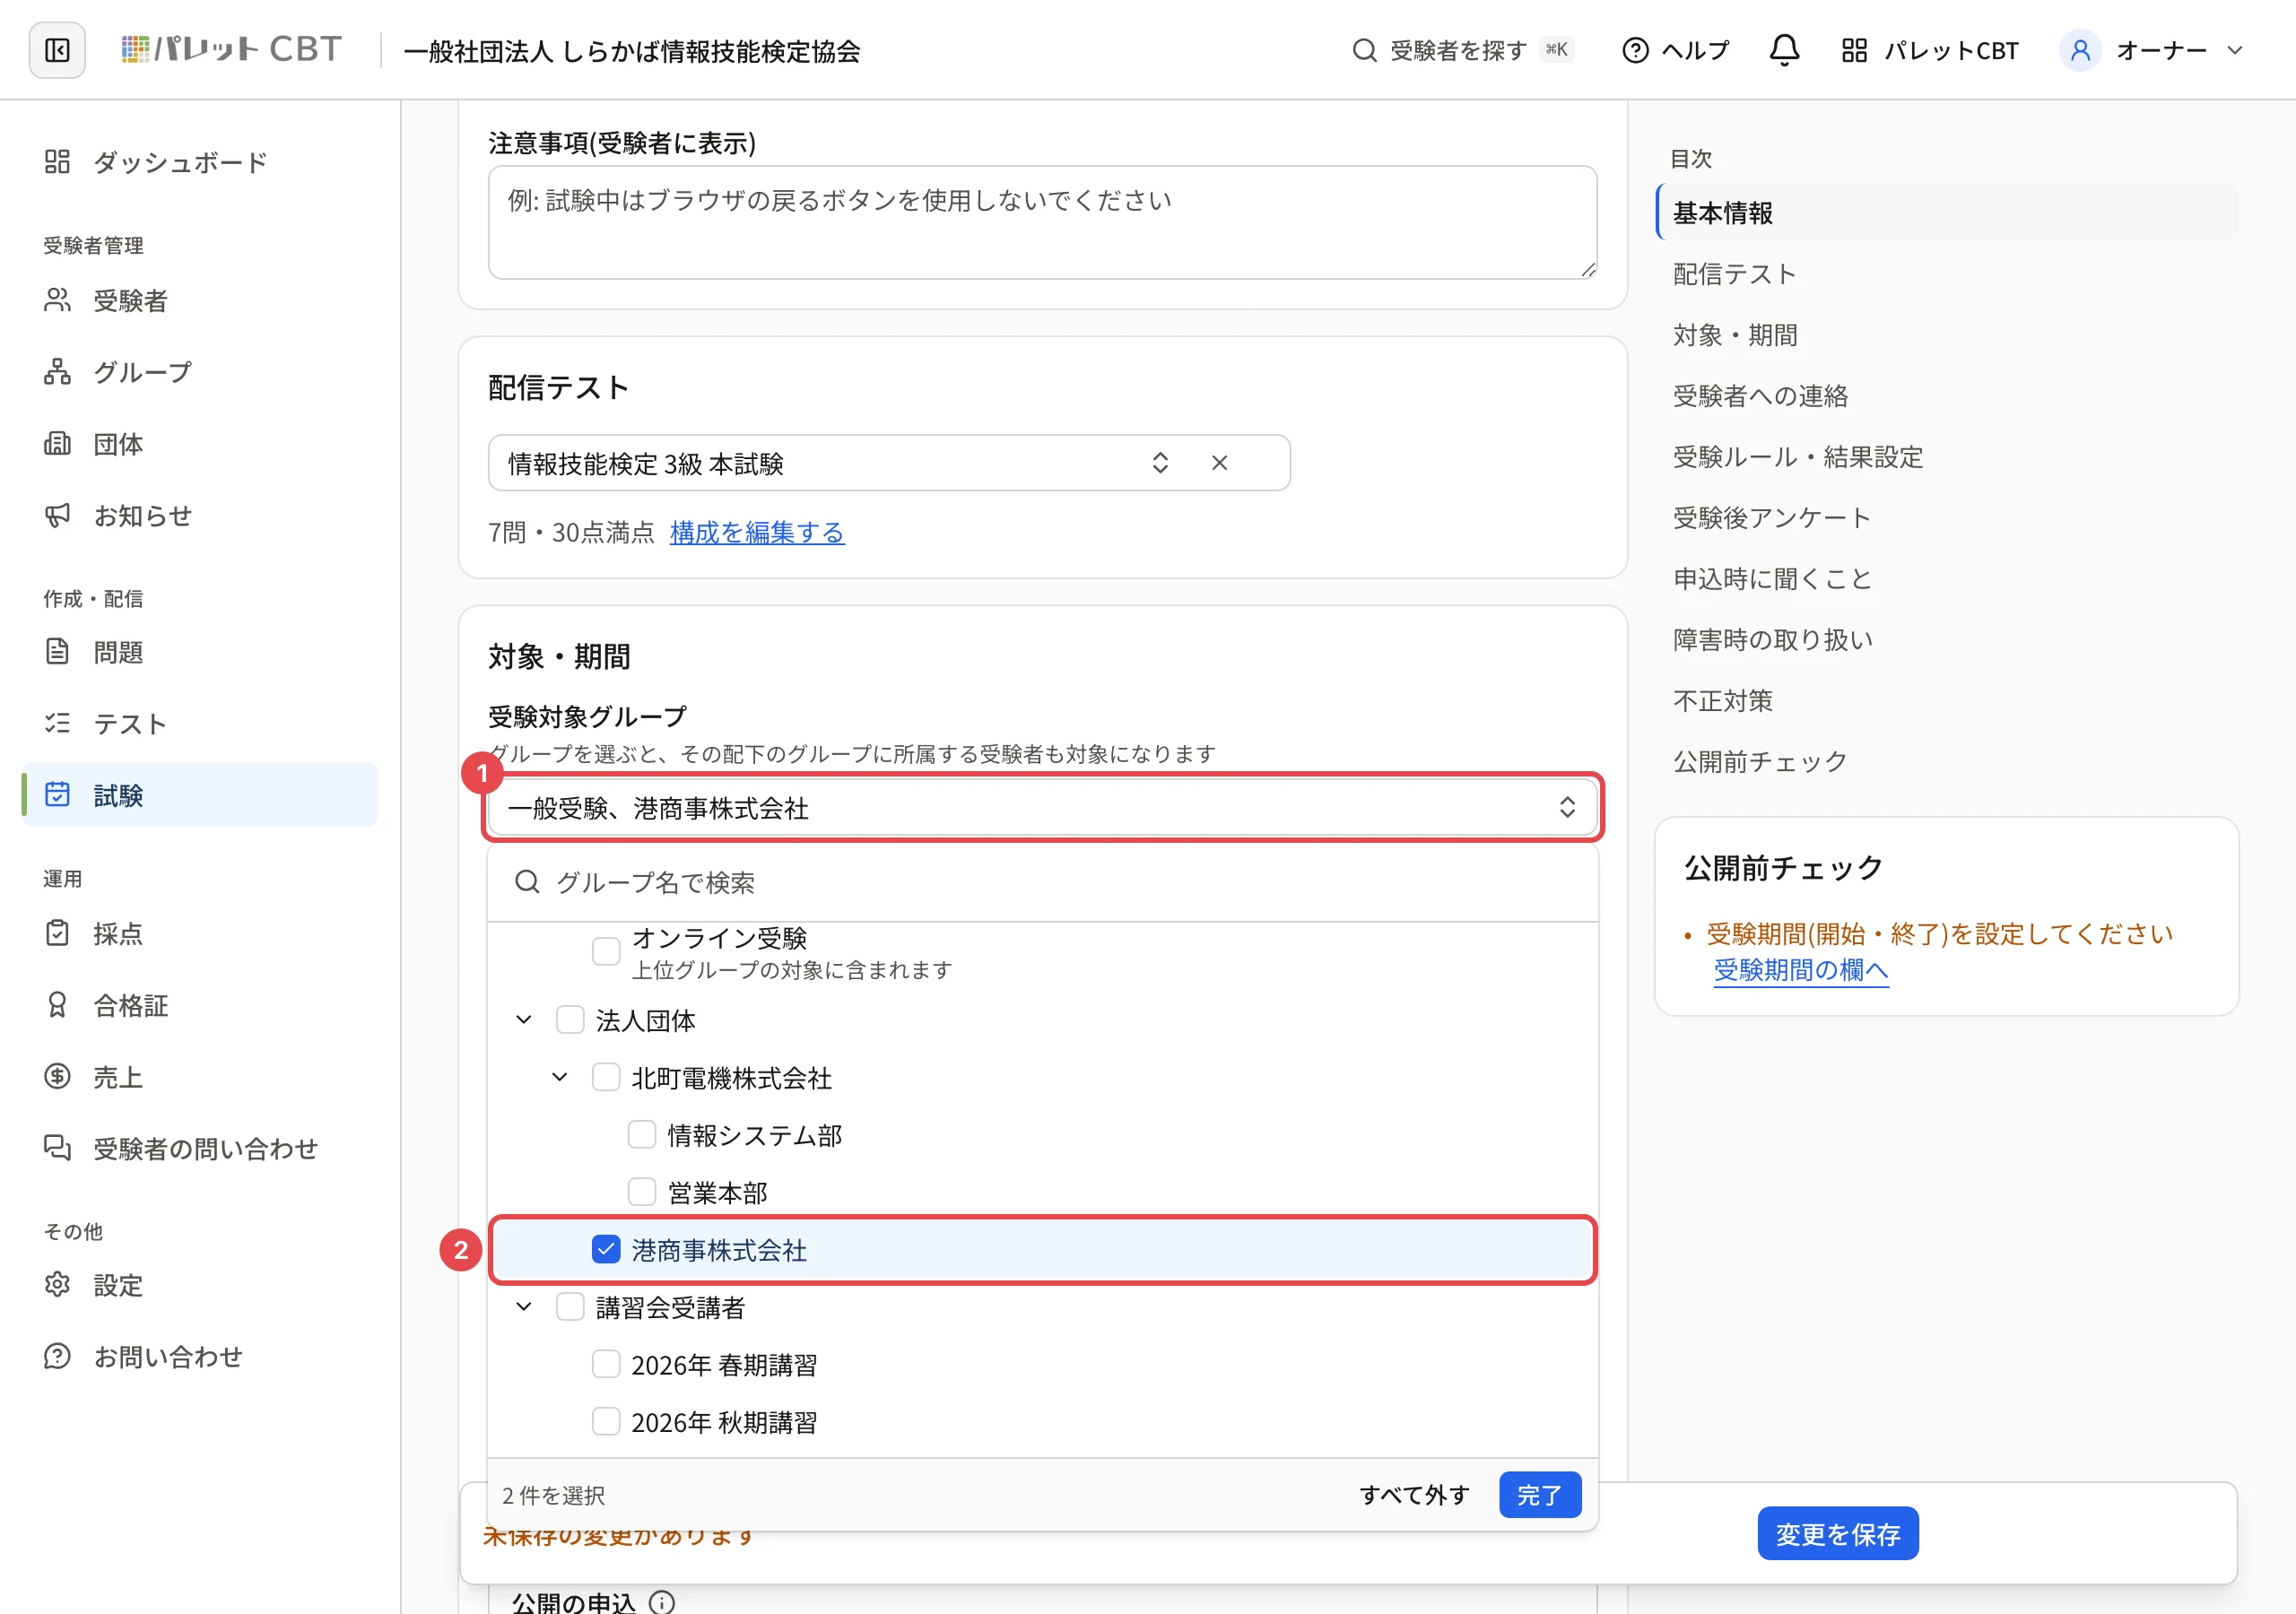2296x1614 pixels.
Task: Collapse the 講習会受講者 tree node
Action: (x=523, y=1306)
